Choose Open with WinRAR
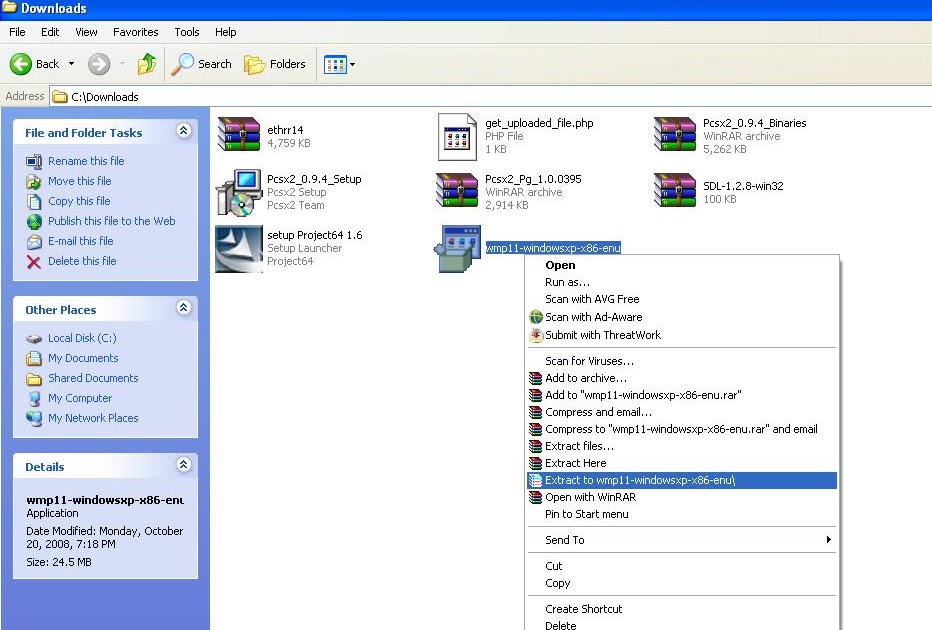Viewport: 932px width, 630px height. coord(682,497)
